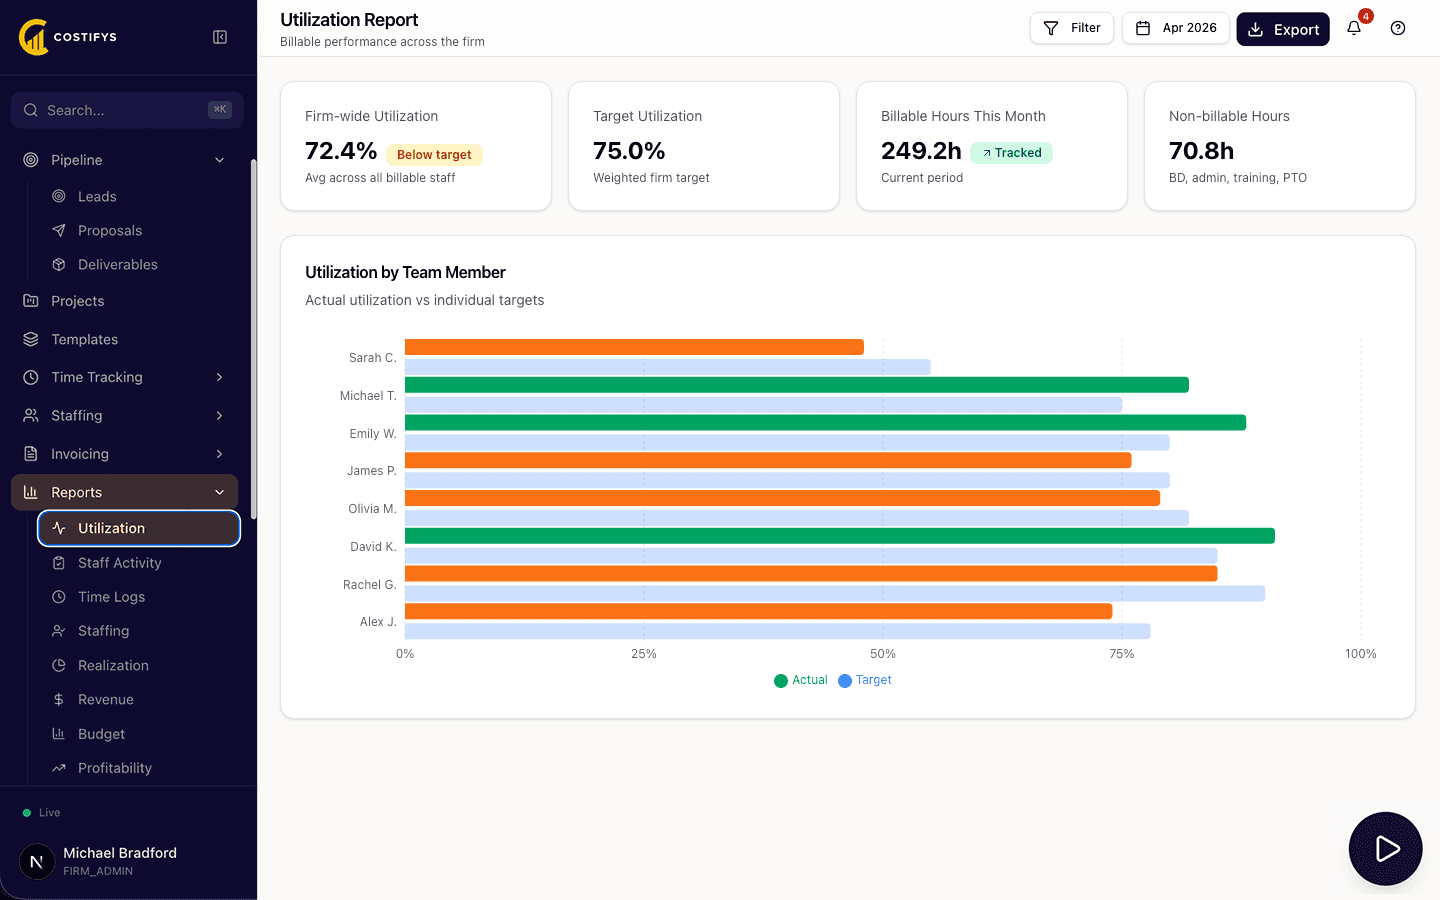Click the Pipeline target icon
Screen dimensions: 1440x900
tap(31, 160)
